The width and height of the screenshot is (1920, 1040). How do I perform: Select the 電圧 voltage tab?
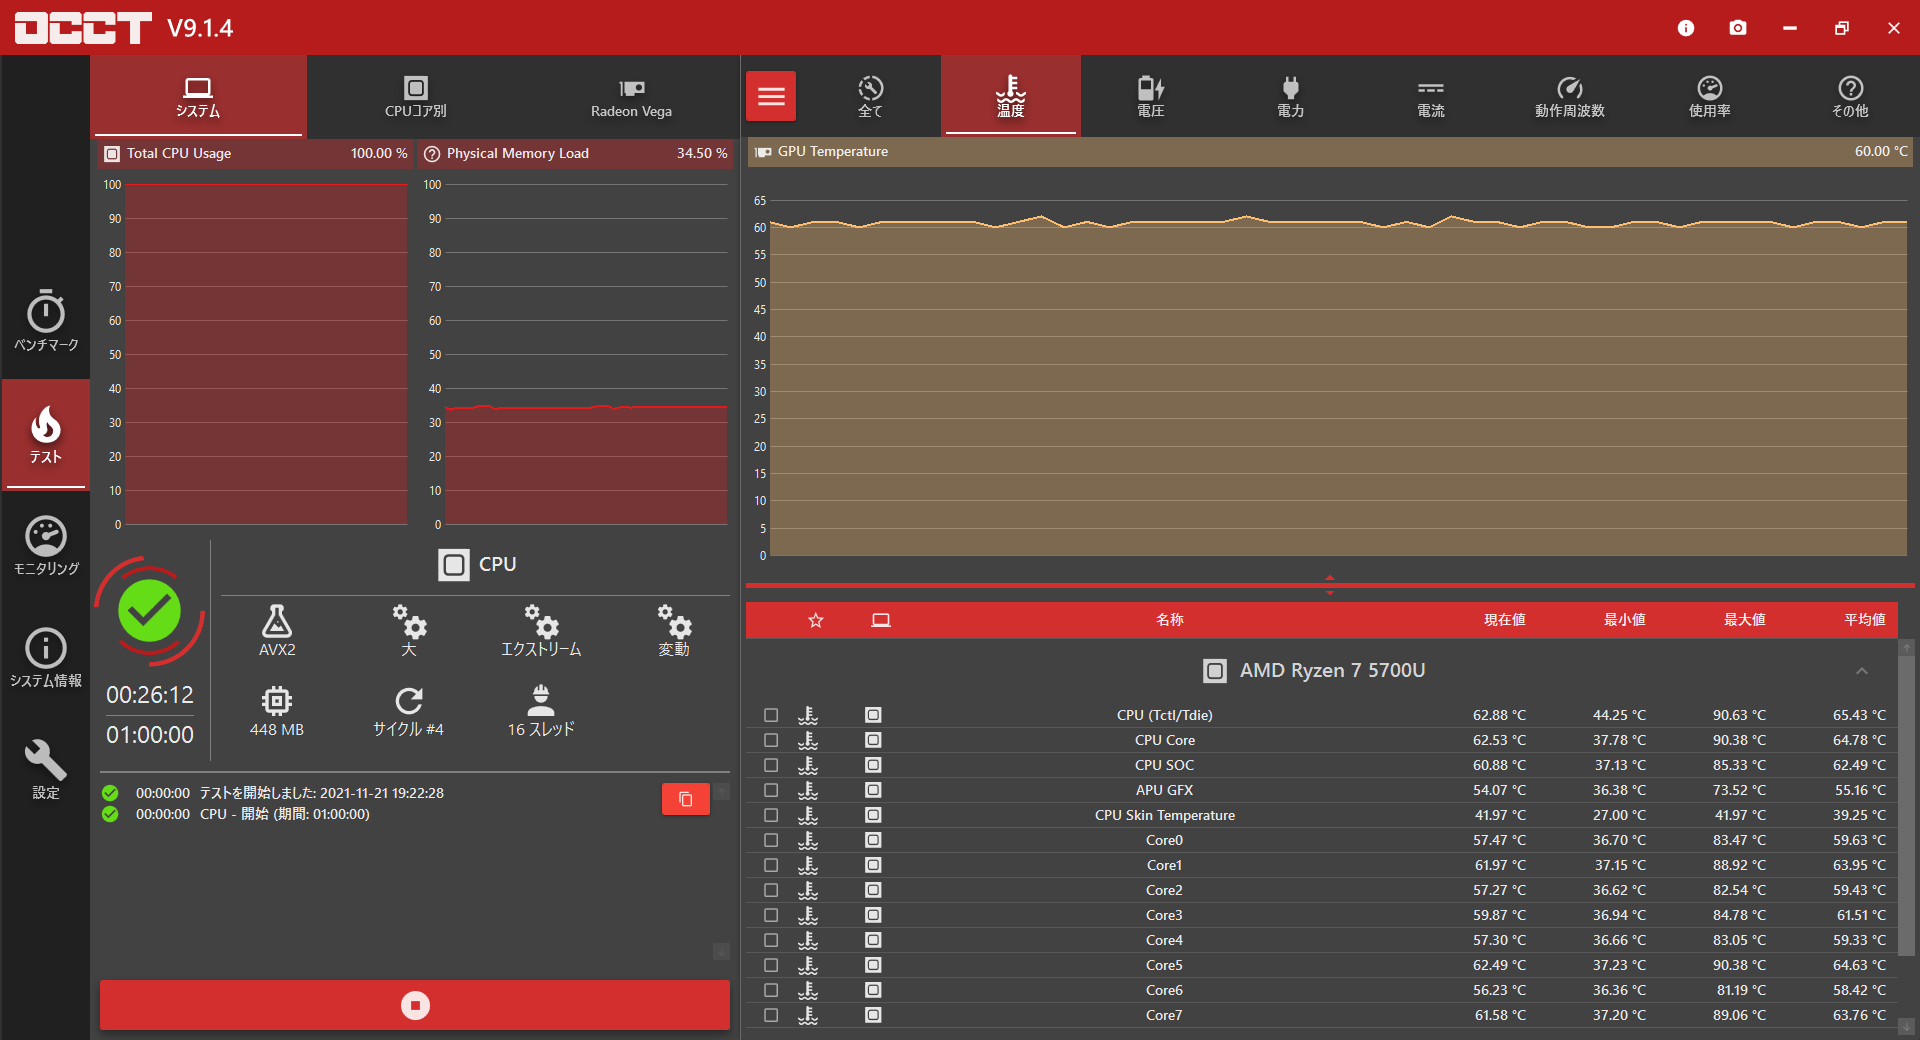[x=1151, y=96]
